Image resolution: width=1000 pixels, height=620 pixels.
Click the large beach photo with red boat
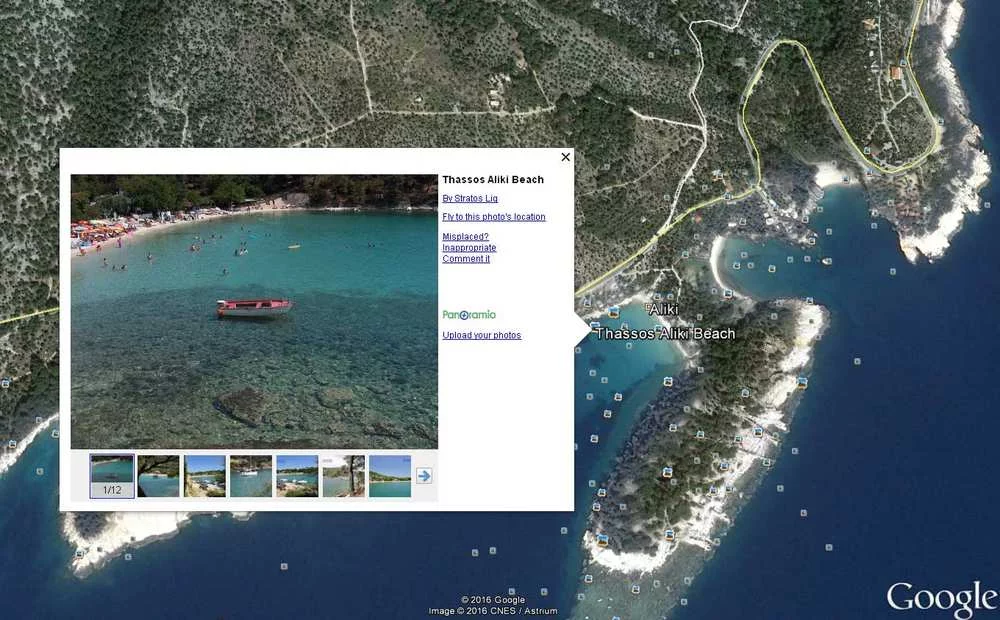tap(254, 311)
